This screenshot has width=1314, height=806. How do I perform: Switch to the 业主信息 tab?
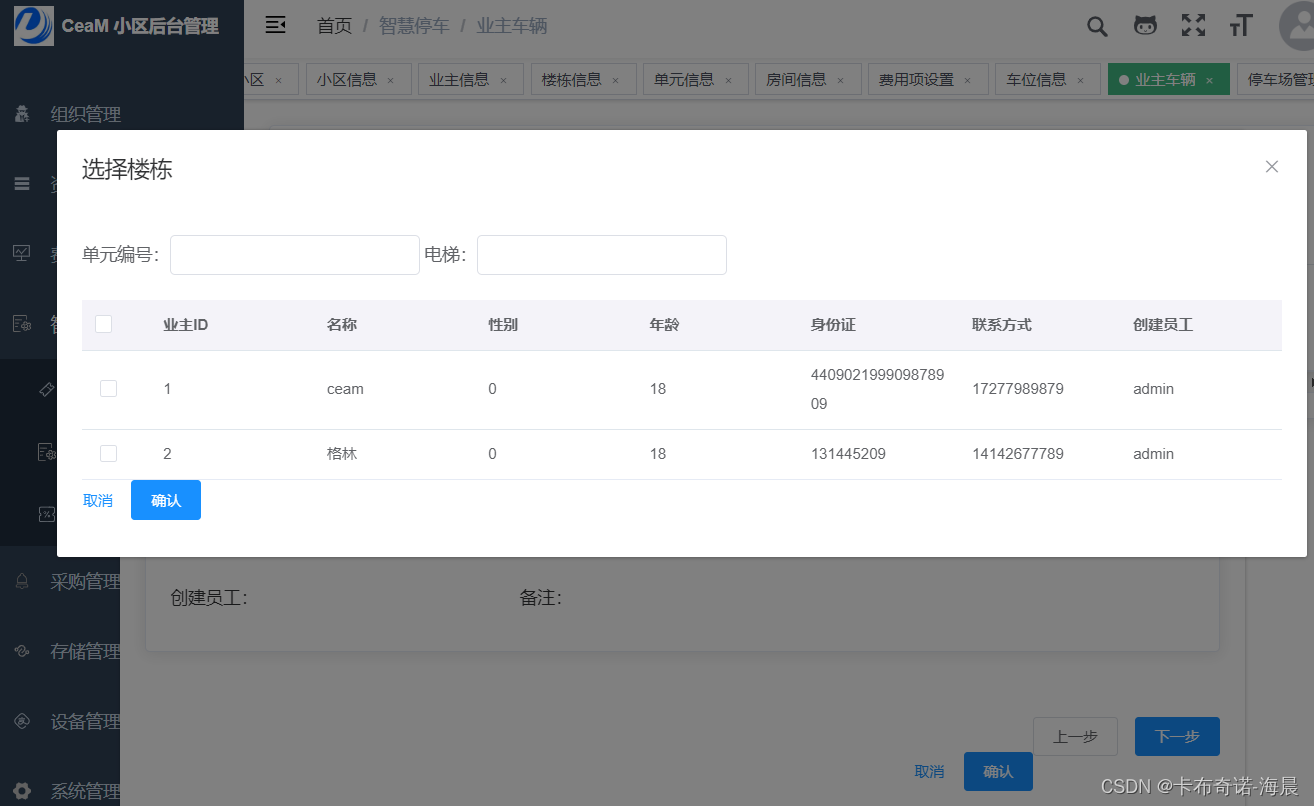click(459, 80)
